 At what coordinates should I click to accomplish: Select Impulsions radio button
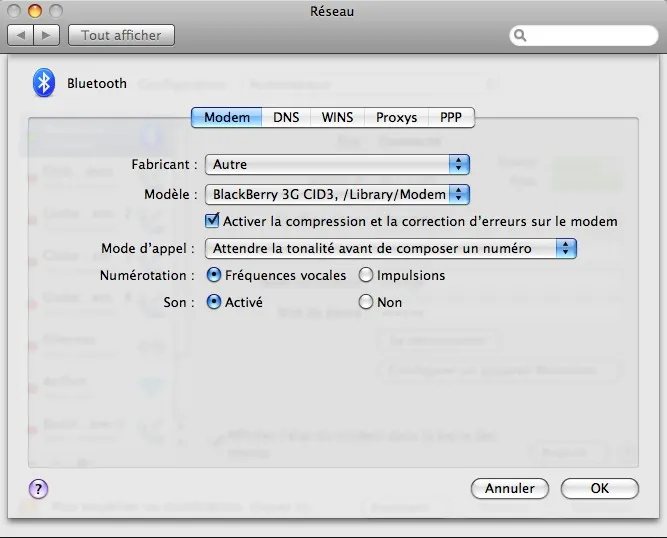tap(365, 275)
